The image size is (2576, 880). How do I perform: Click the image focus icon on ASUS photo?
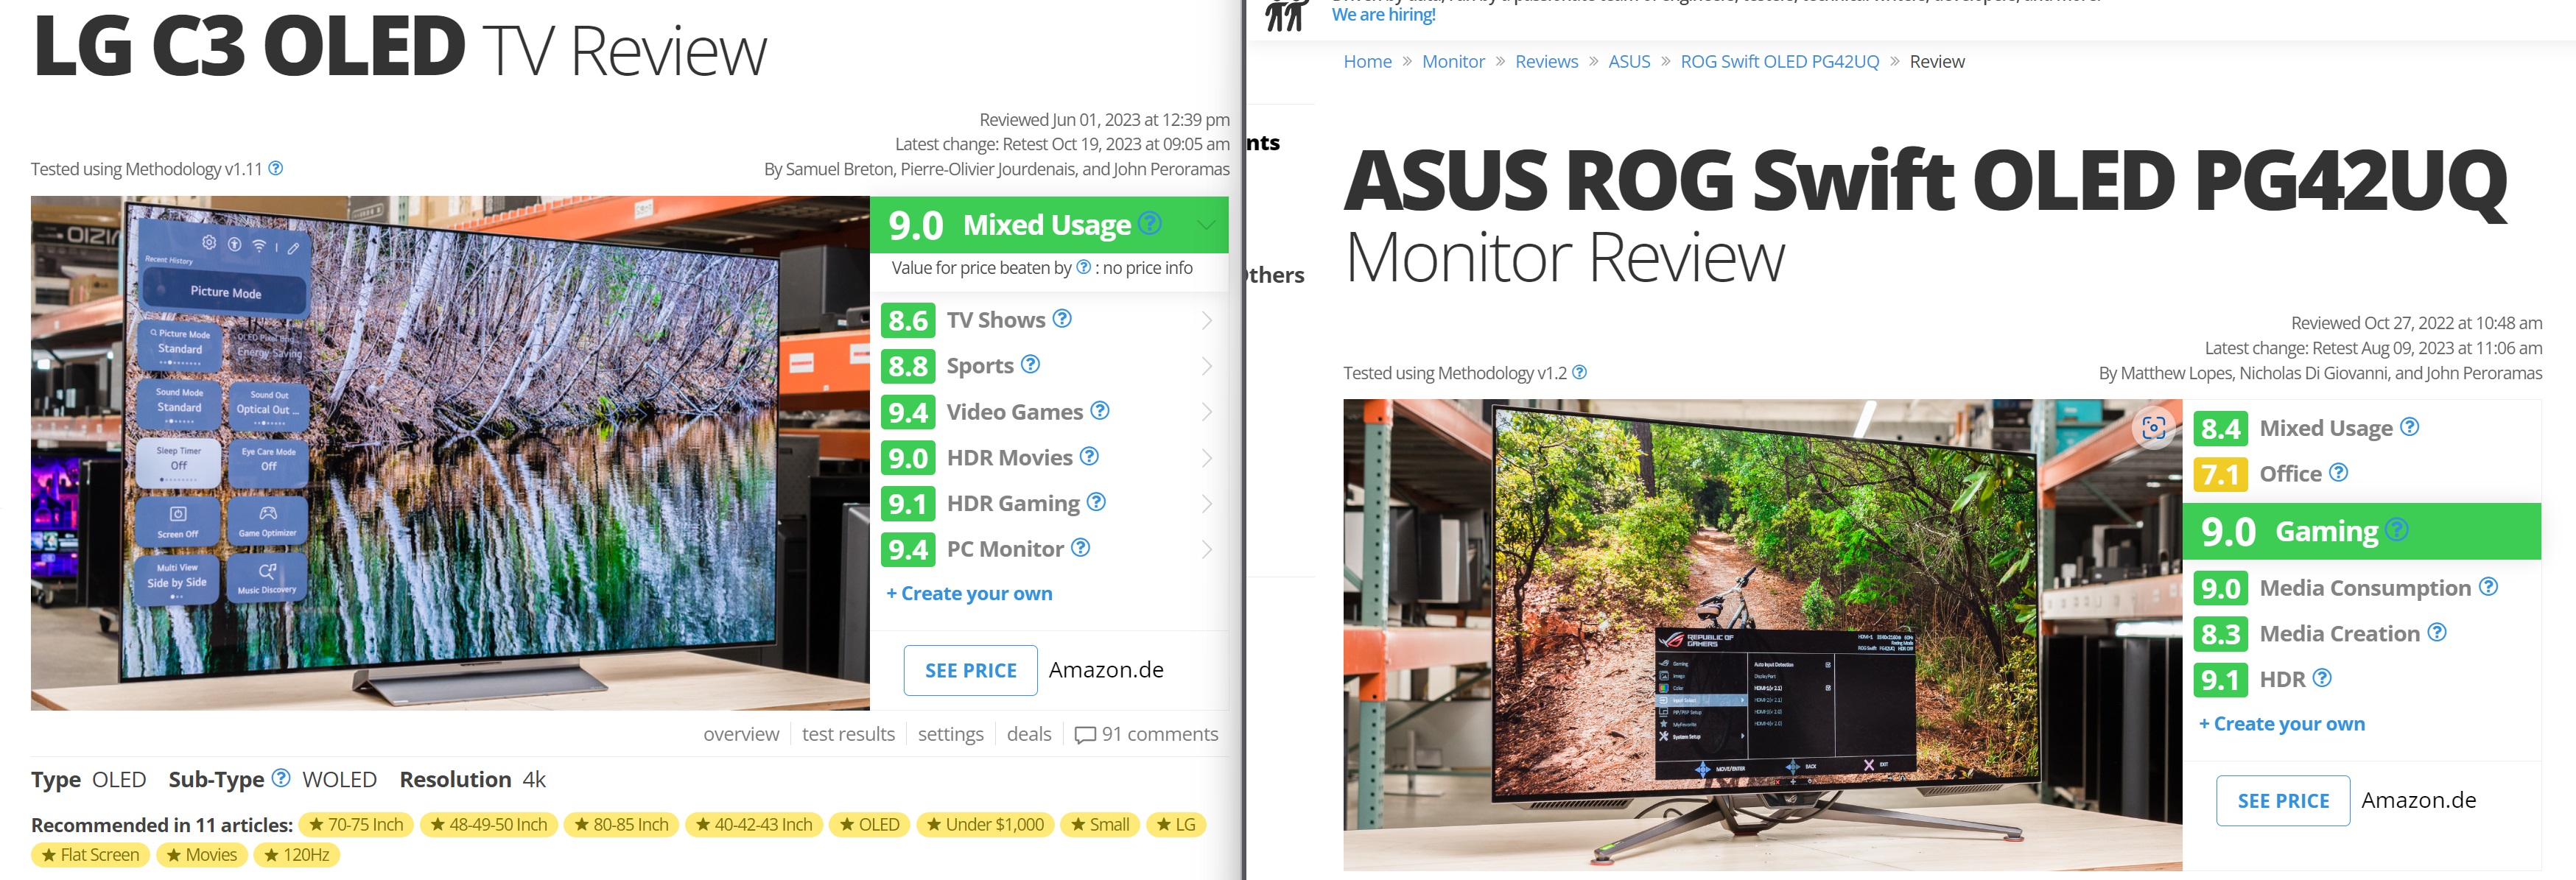click(2154, 428)
